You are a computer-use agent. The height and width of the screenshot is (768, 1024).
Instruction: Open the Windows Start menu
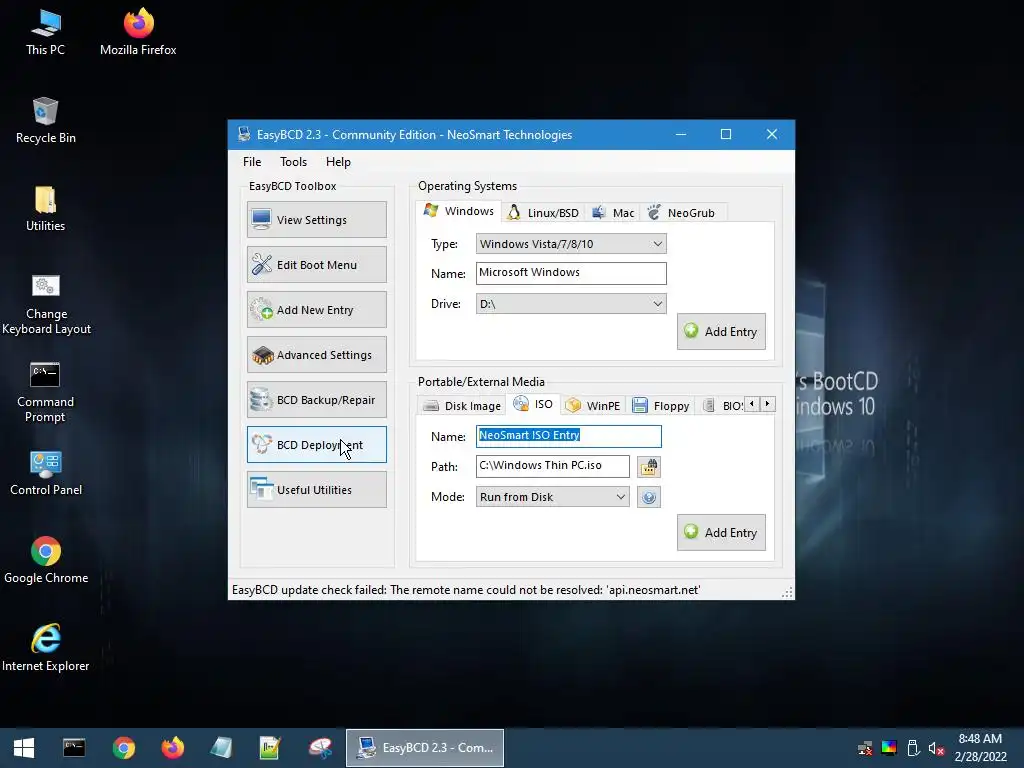24,748
